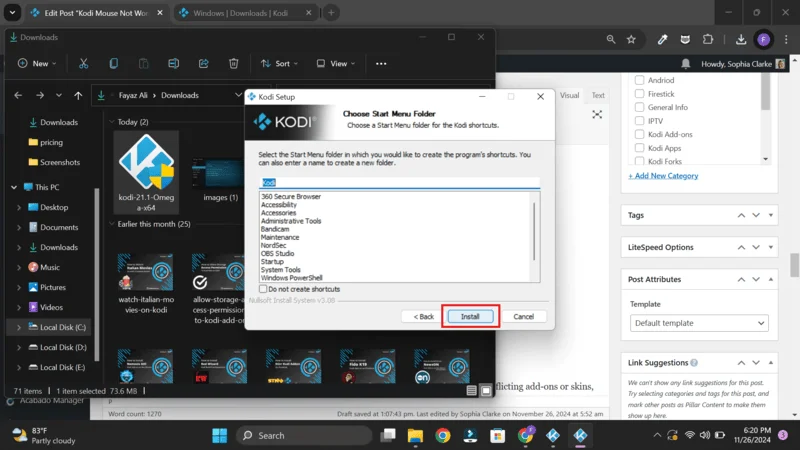800x450 pixels.
Task: Open new browser tab button
Action: [x=331, y=13]
